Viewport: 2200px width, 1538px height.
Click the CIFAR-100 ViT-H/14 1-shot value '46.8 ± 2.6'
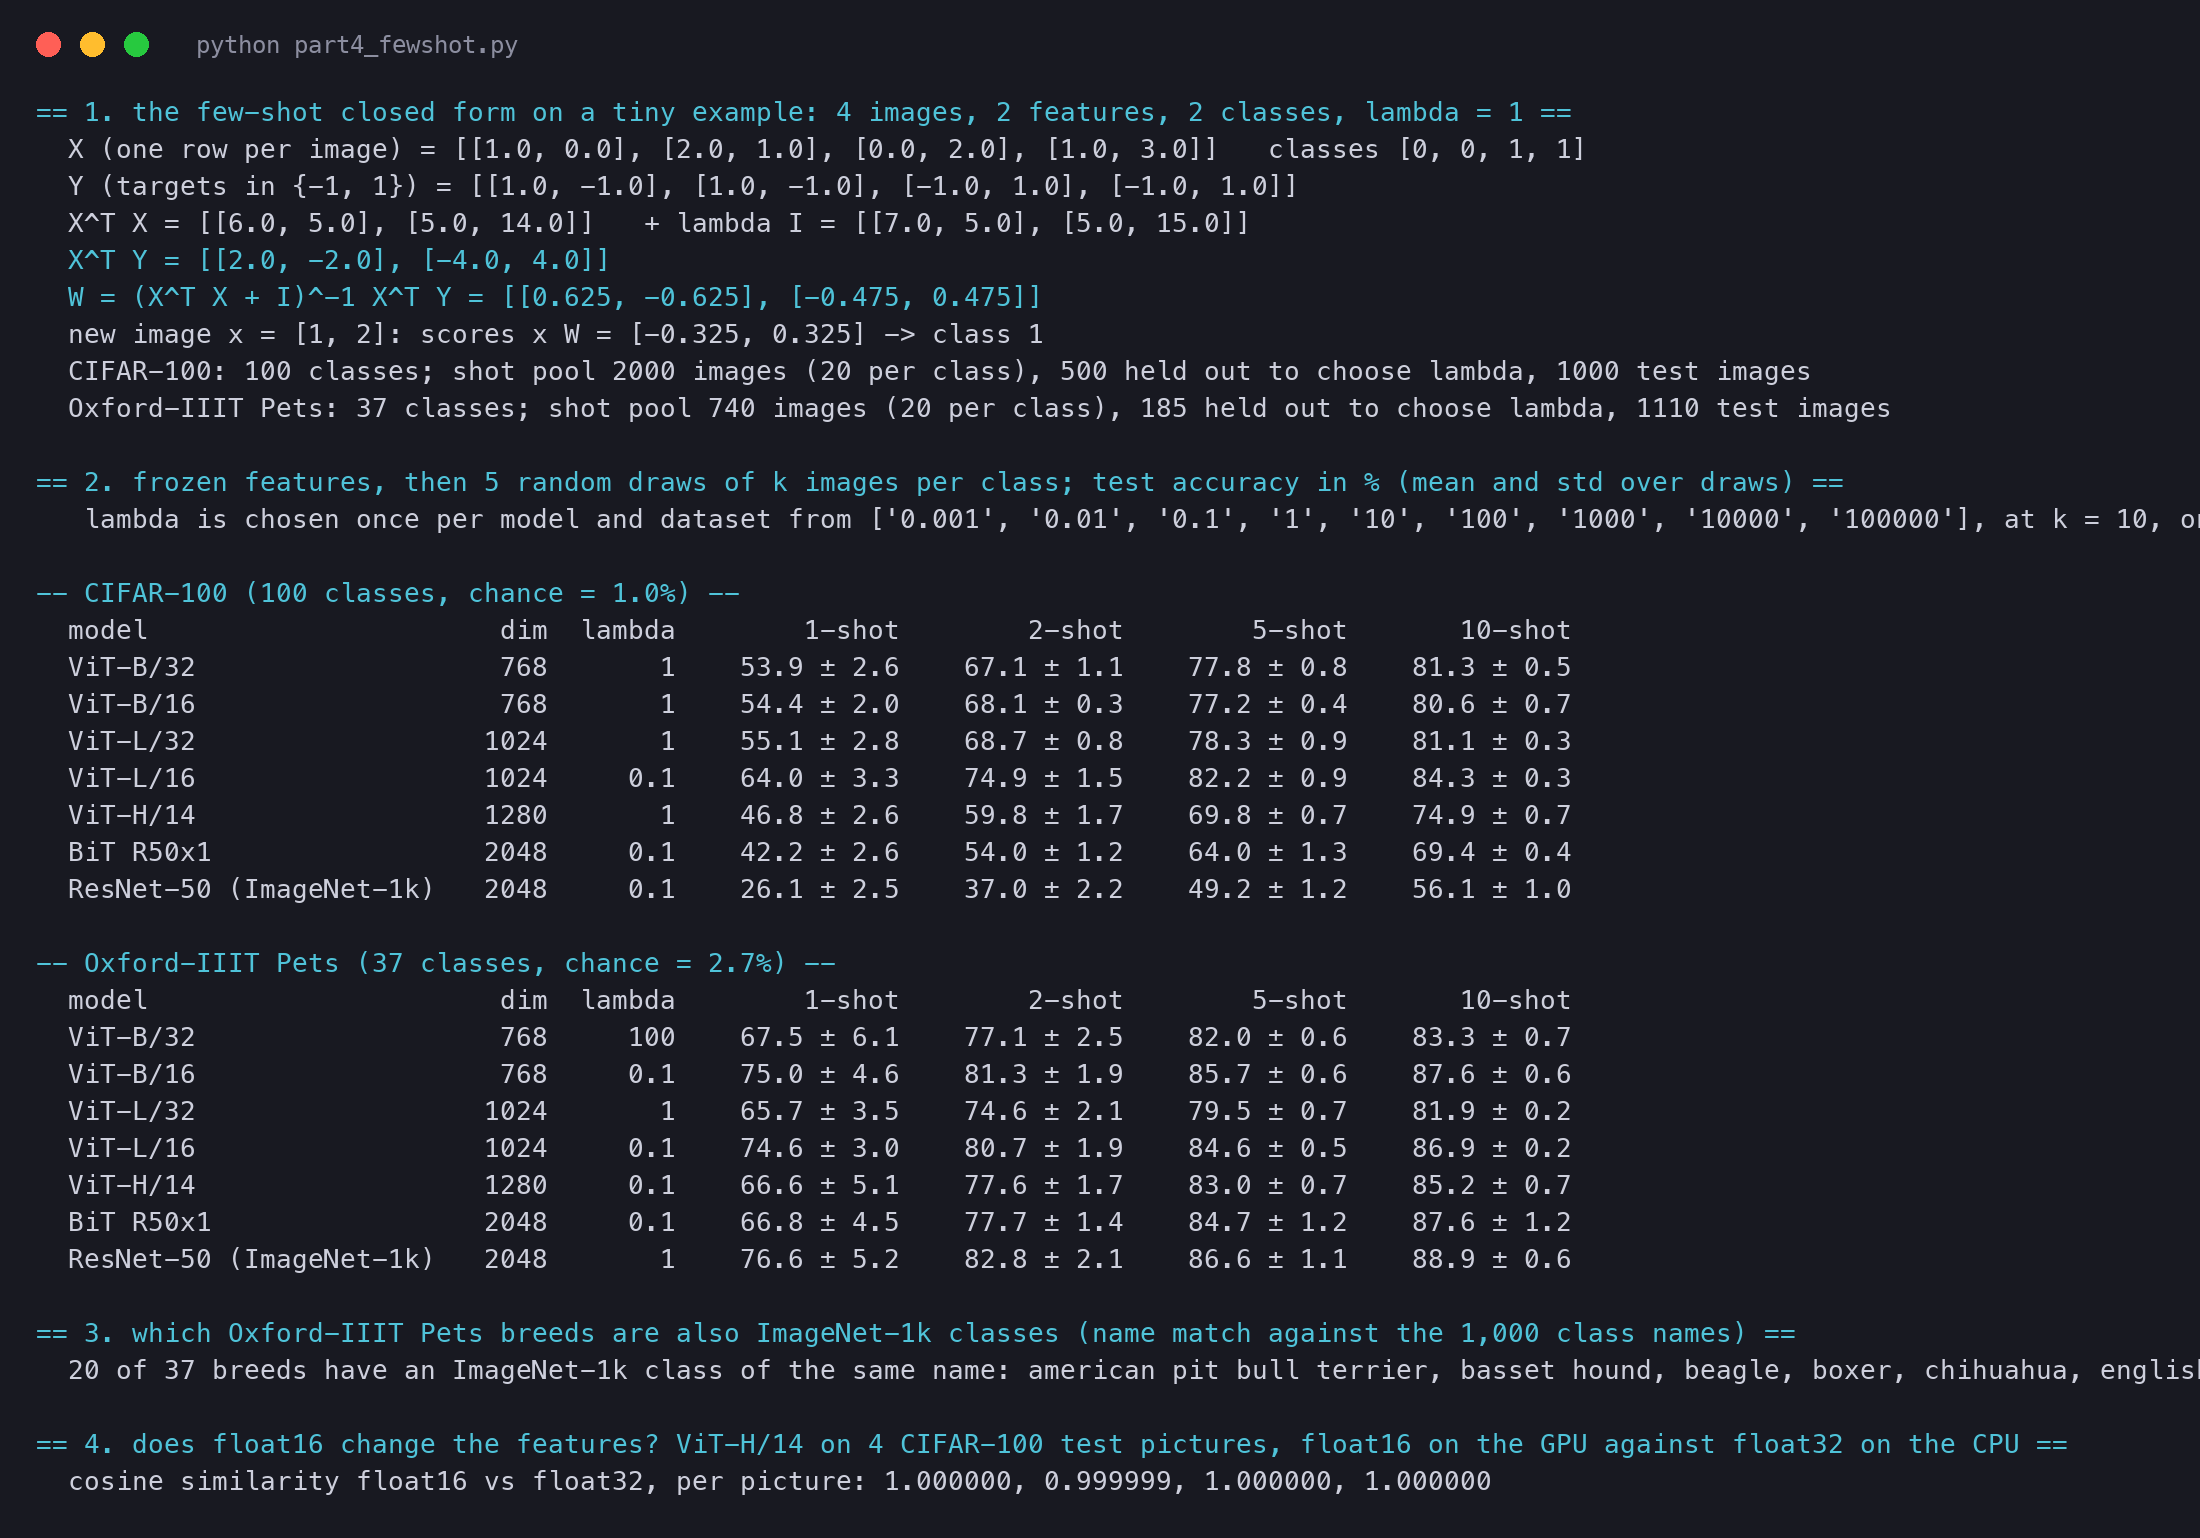pos(819,815)
